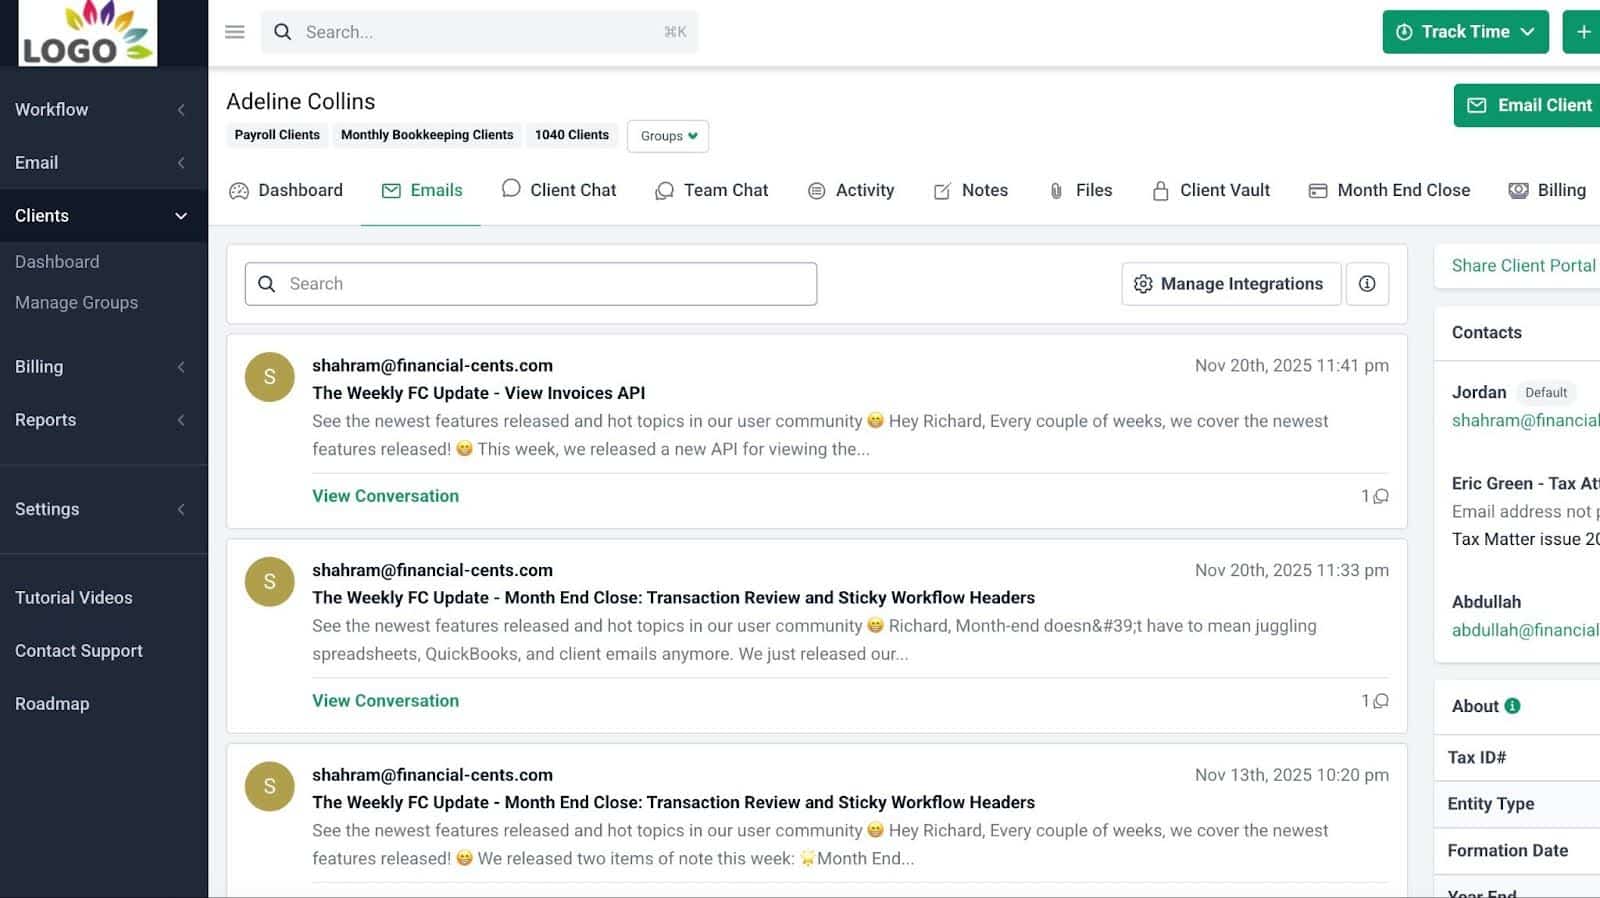The height and width of the screenshot is (898, 1600).
Task: Open Tutorial Videos
Action: [x=74, y=598]
